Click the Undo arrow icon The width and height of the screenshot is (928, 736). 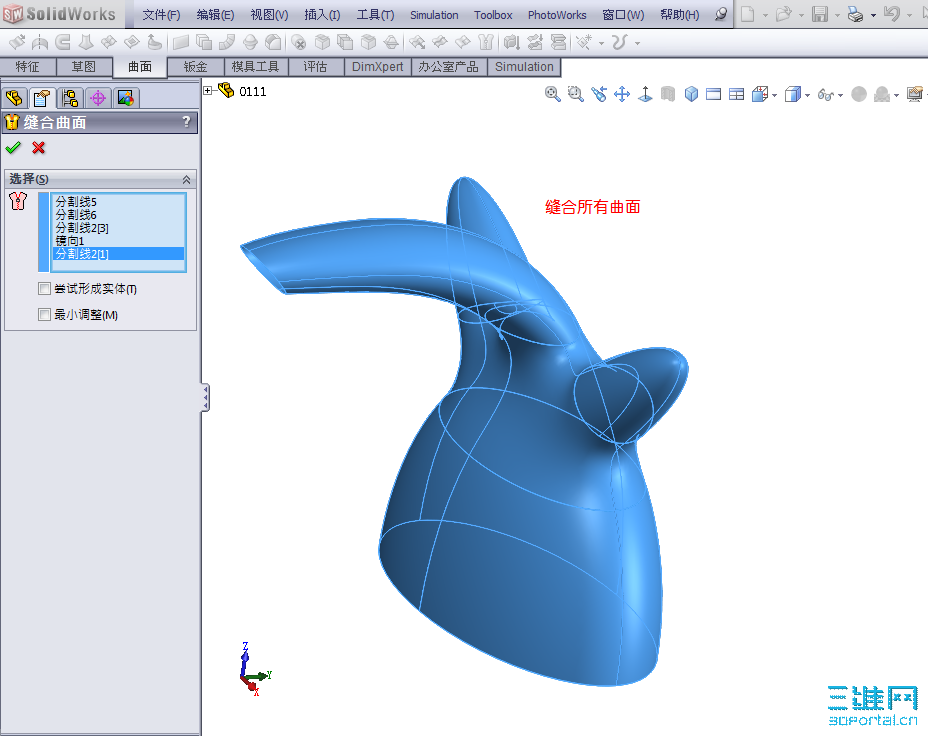pyautogui.click(x=892, y=14)
